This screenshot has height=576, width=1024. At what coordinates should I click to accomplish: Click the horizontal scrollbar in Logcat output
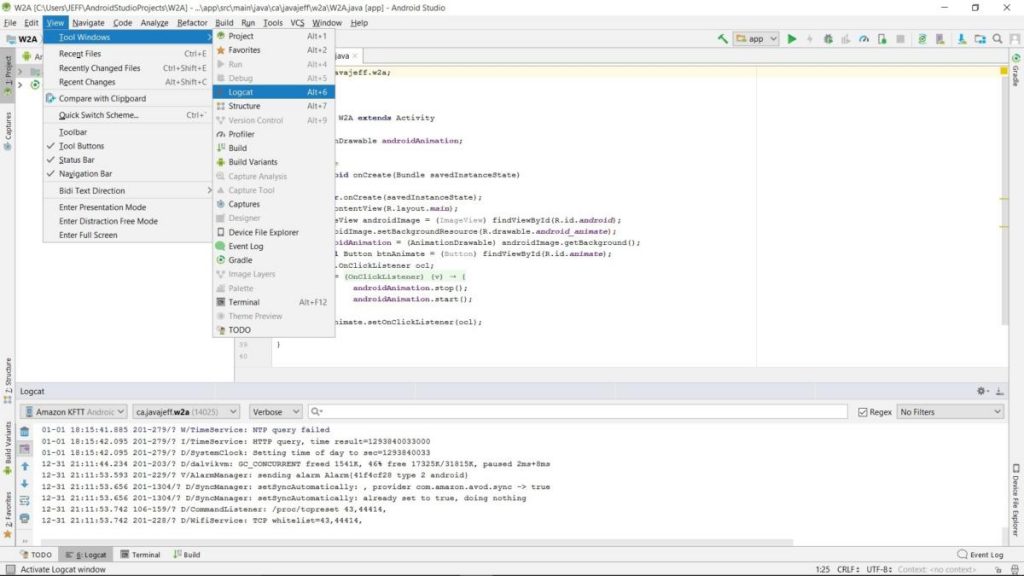tap(417, 542)
